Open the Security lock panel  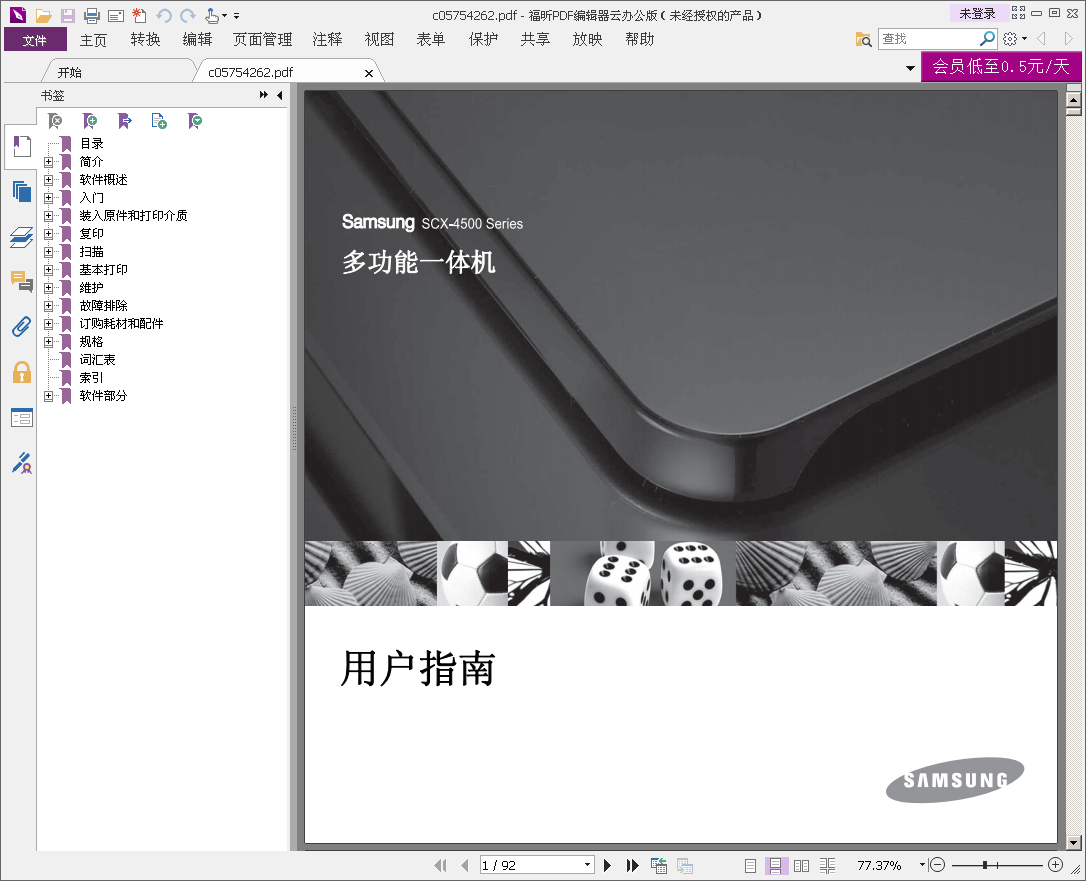coord(21,372)
